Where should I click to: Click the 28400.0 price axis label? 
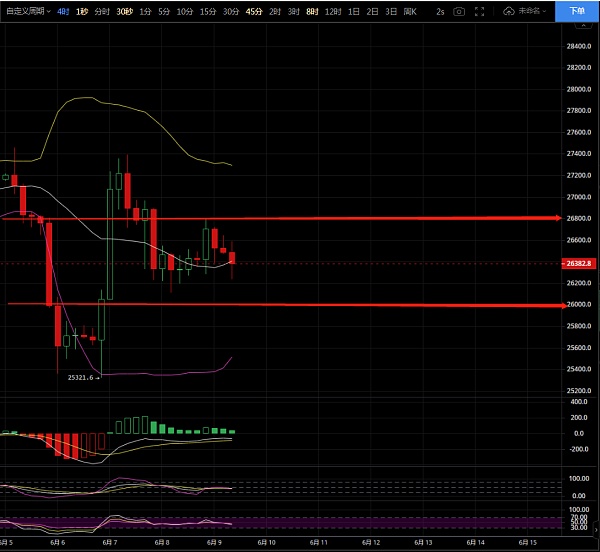coord(579,46)
